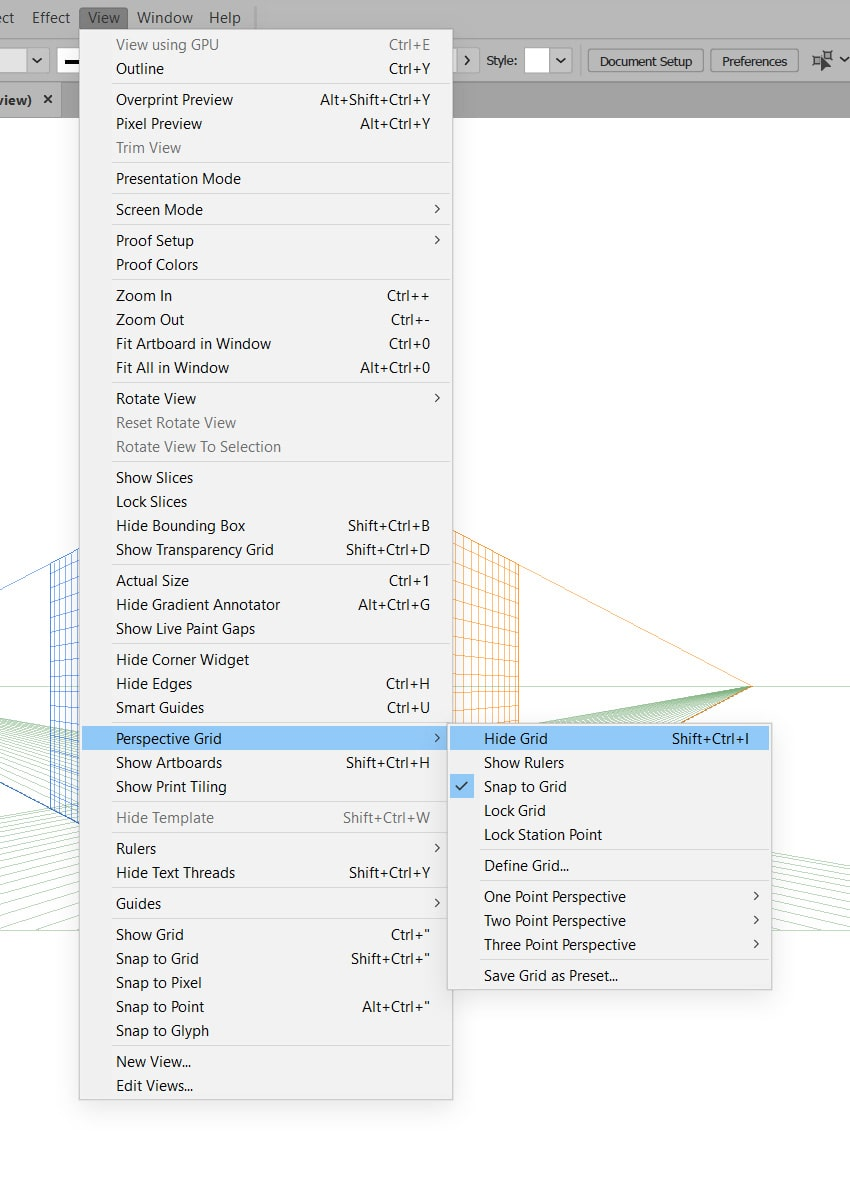Toggle Lock Station Point option
Image resolution: width=850 pixels, height=1180 pixels.
coord(609,835)
